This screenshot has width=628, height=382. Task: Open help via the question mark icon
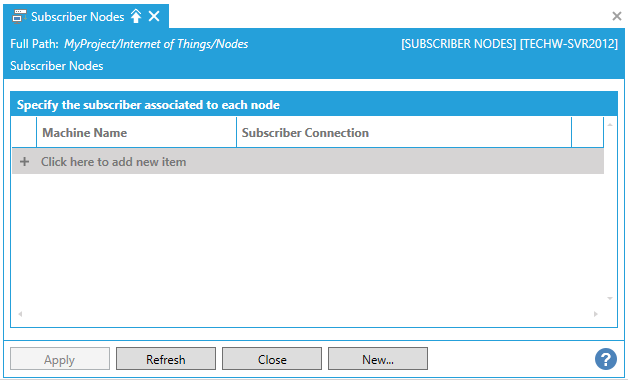pyautogui.click(x=606, y=359)
